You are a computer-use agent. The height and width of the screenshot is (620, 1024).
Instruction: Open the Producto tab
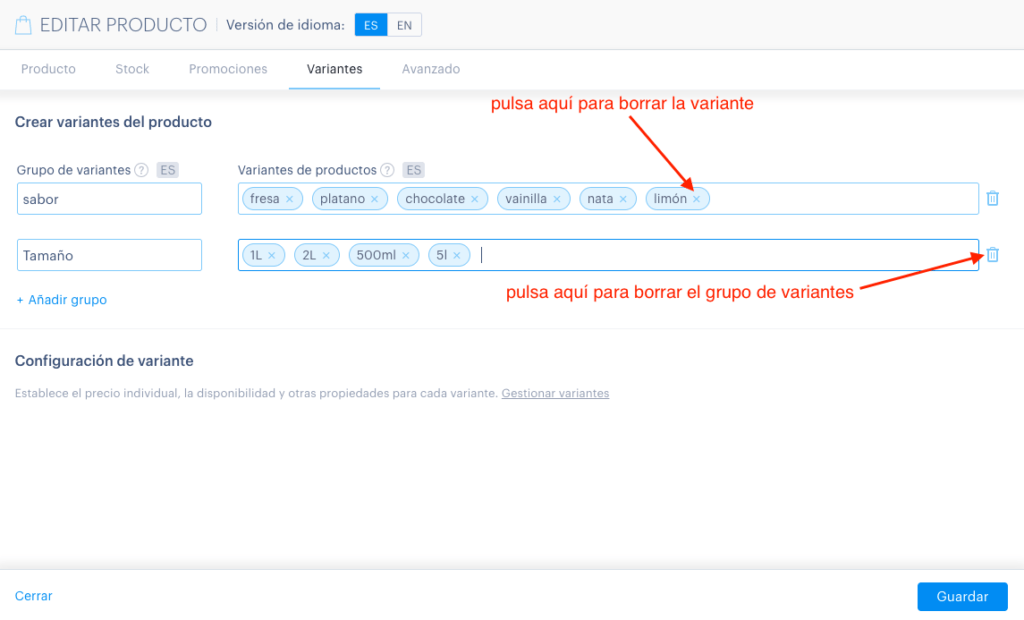coord(48,69)
